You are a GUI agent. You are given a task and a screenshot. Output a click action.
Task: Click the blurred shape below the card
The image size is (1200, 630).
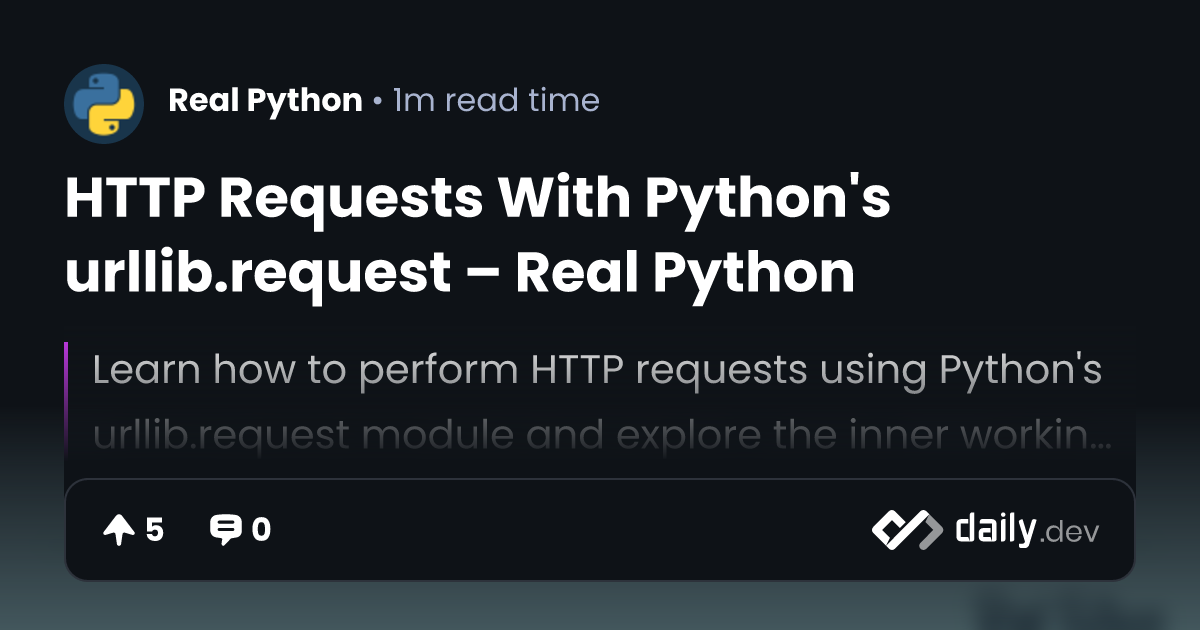click(x=1070, y=610)
